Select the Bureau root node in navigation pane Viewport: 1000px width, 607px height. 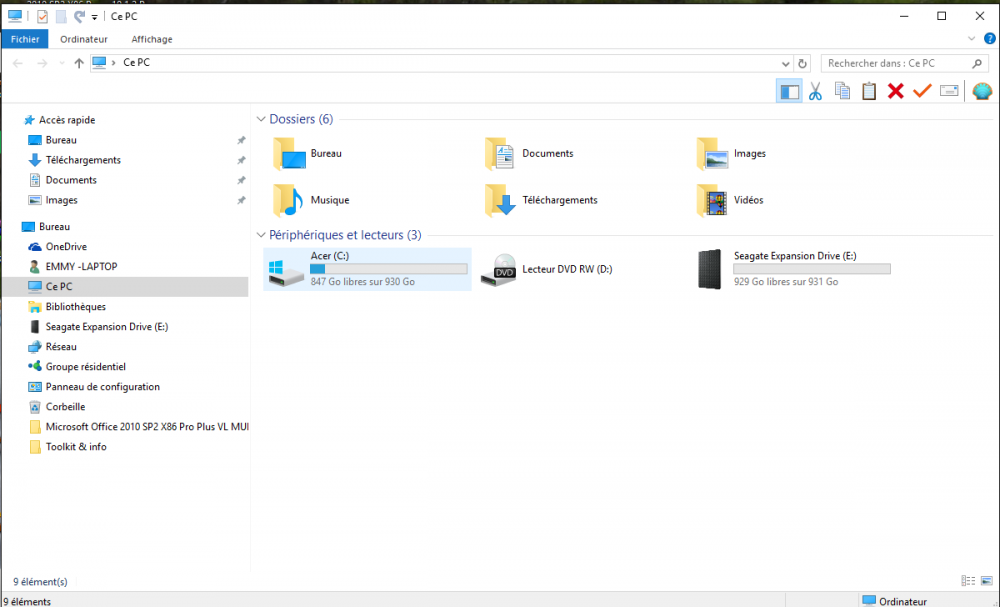pos(54,226)
